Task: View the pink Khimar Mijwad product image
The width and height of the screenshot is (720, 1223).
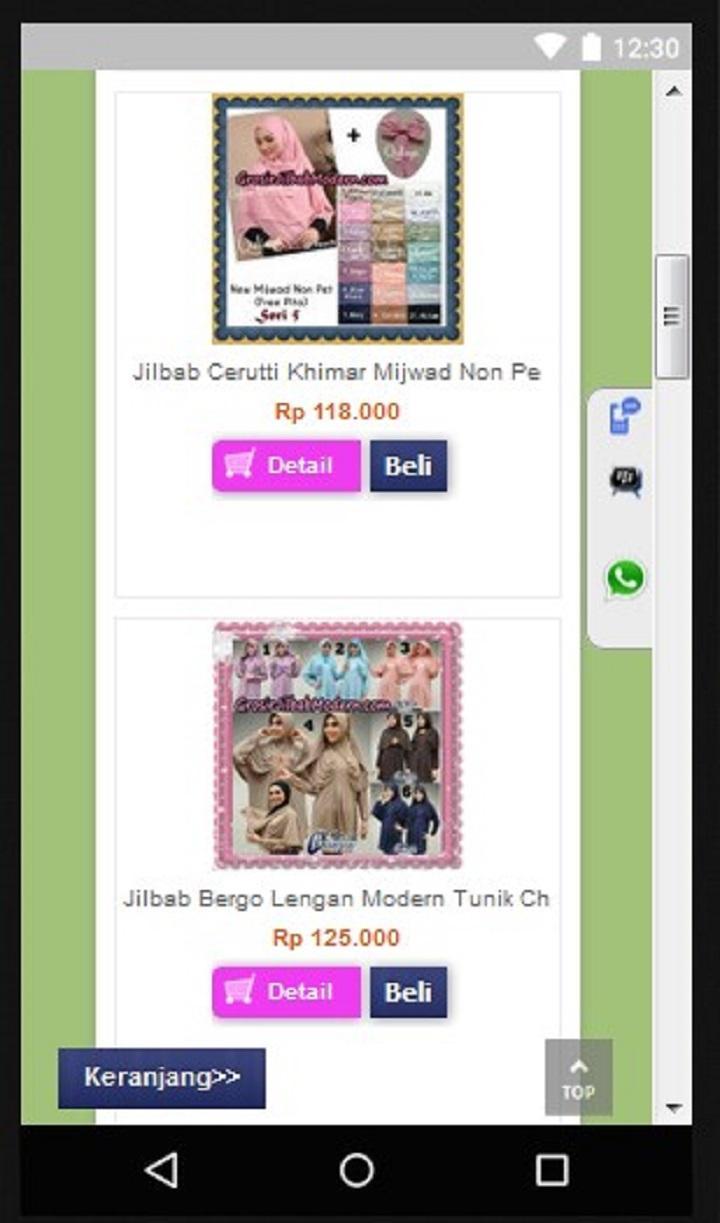Action: (338, 219)
